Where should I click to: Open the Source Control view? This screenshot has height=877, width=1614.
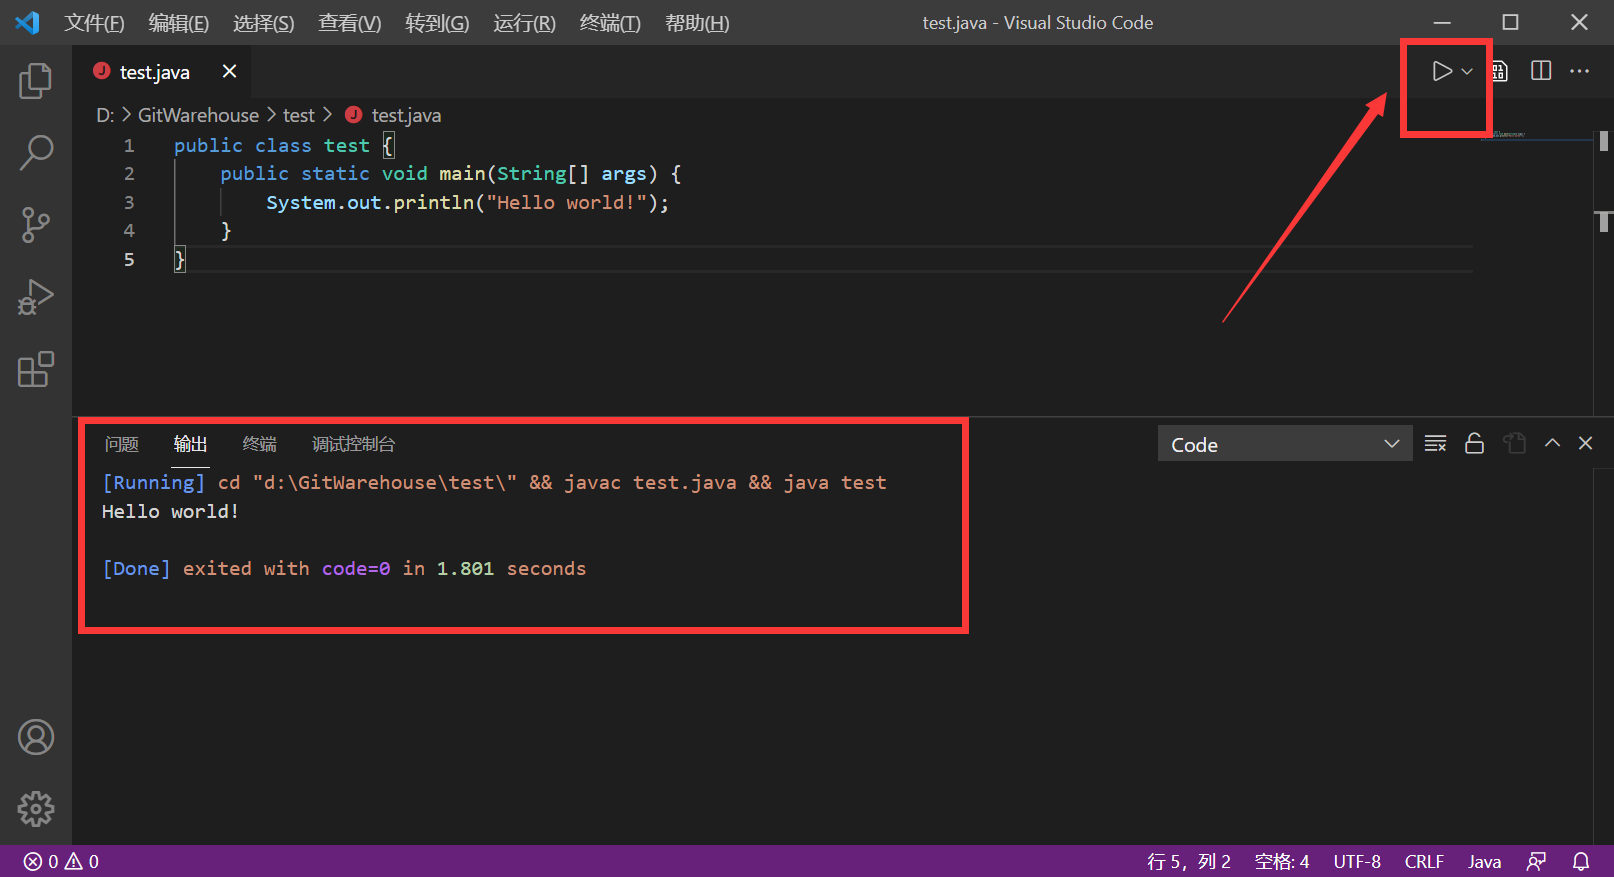(x=35, y=225)
